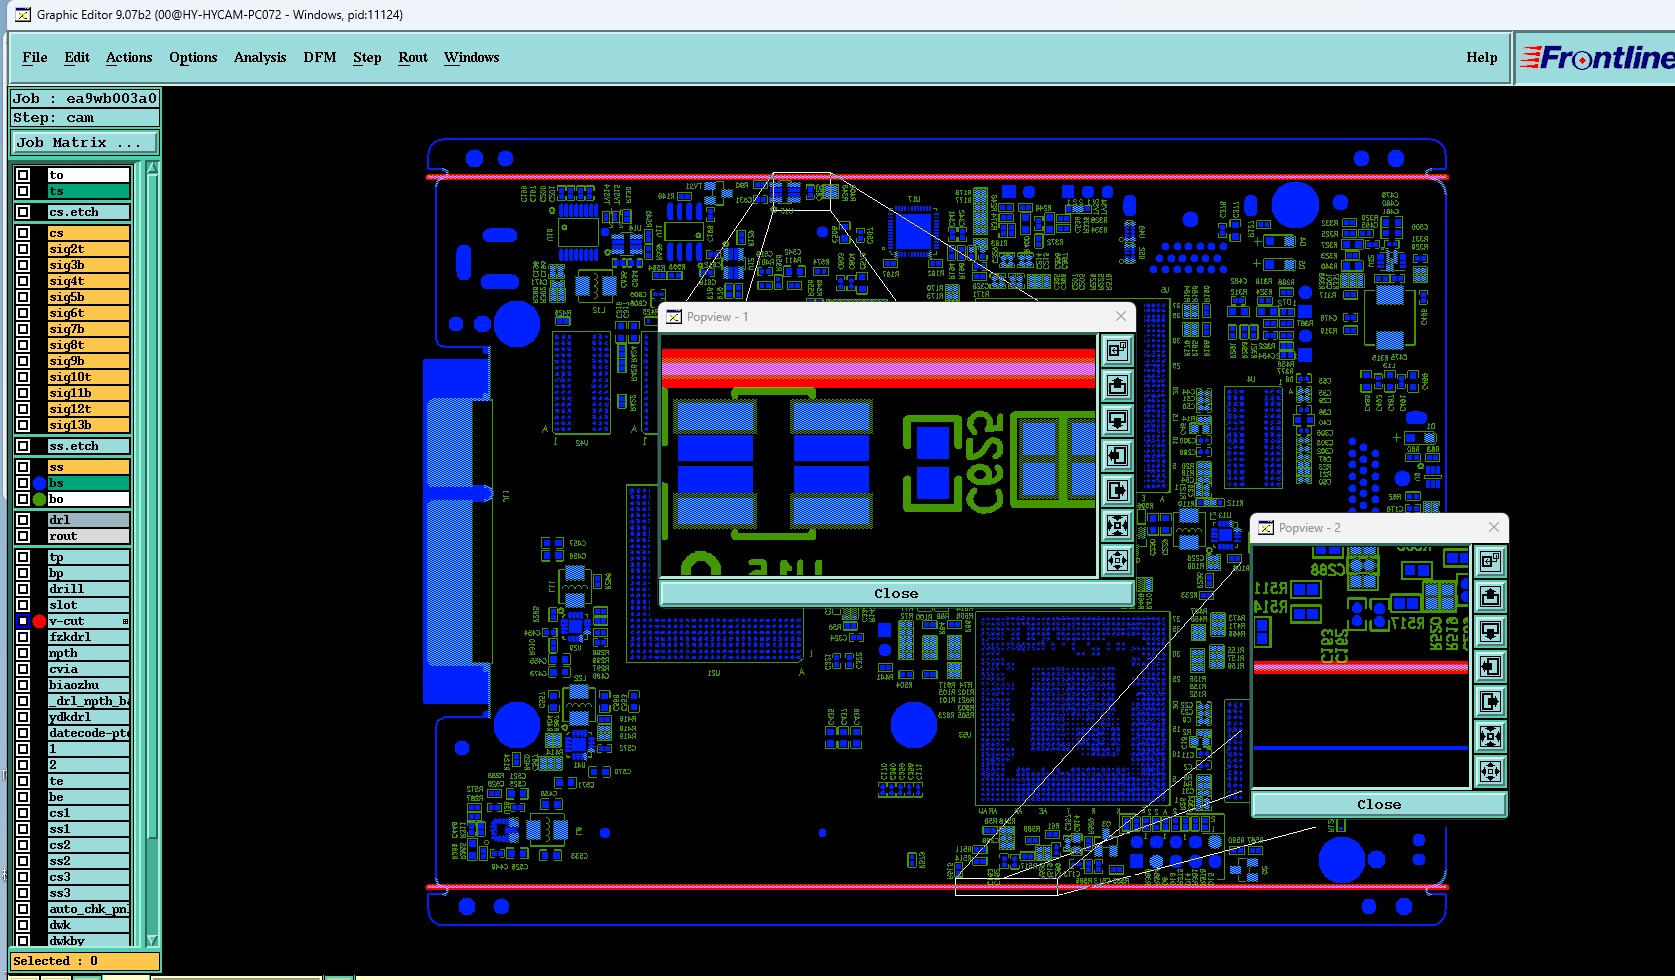Select the auto_chk_pnl layer name

[x=89, y=909]
